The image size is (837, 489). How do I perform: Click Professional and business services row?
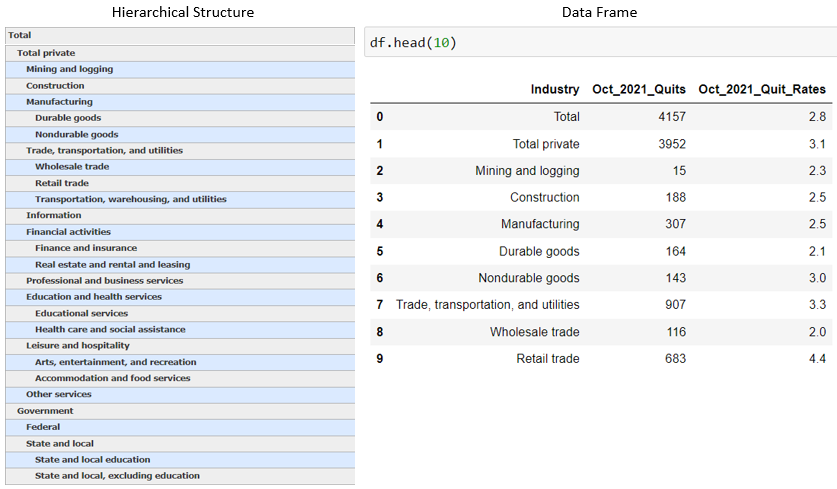click(104, 281)
